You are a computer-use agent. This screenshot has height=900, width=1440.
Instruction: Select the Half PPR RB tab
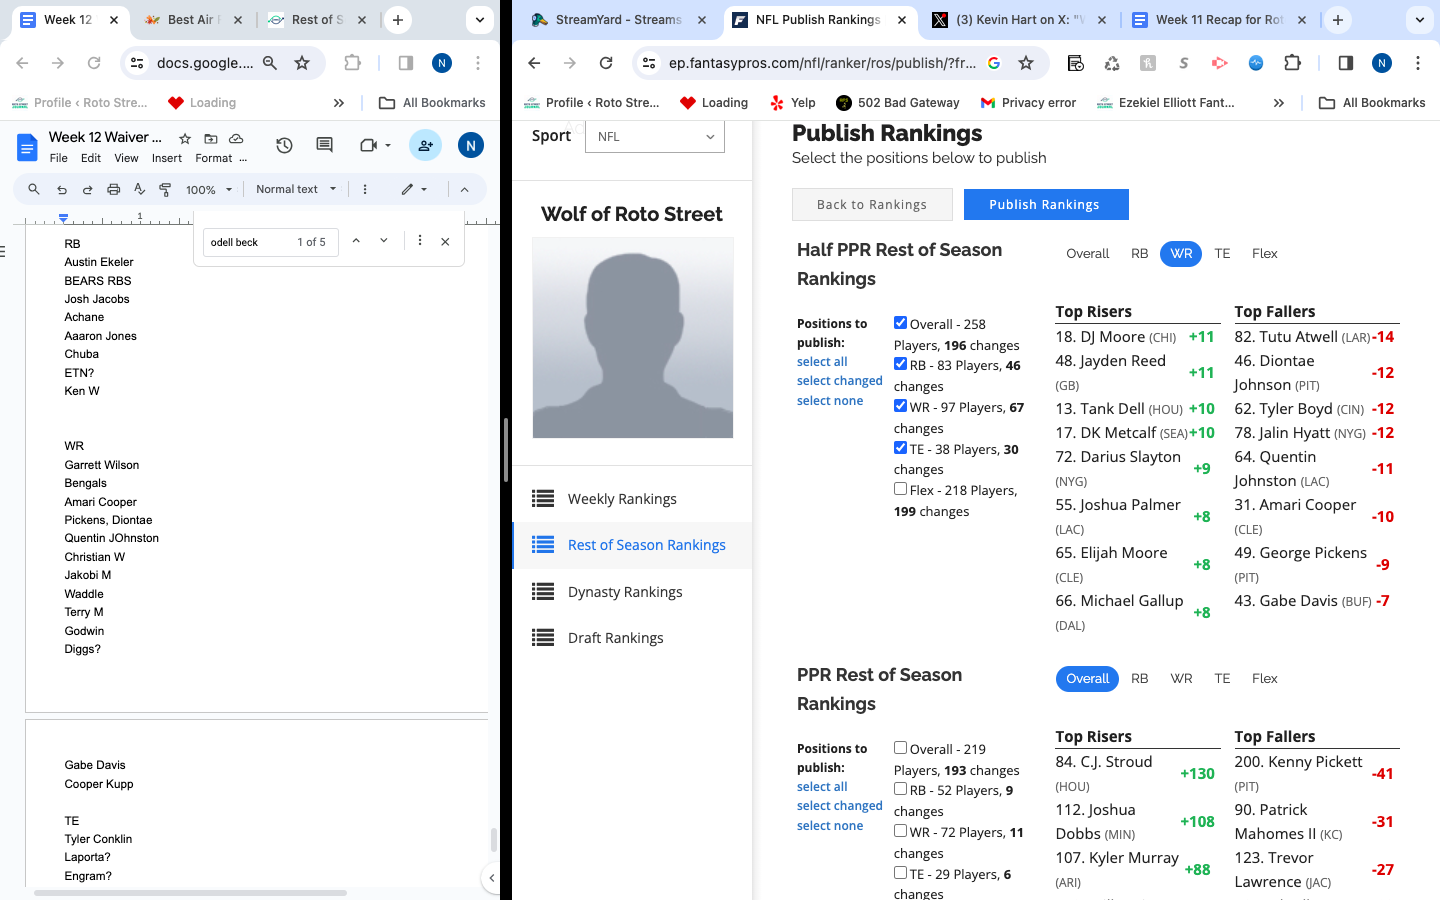(x=1139, y=253)
